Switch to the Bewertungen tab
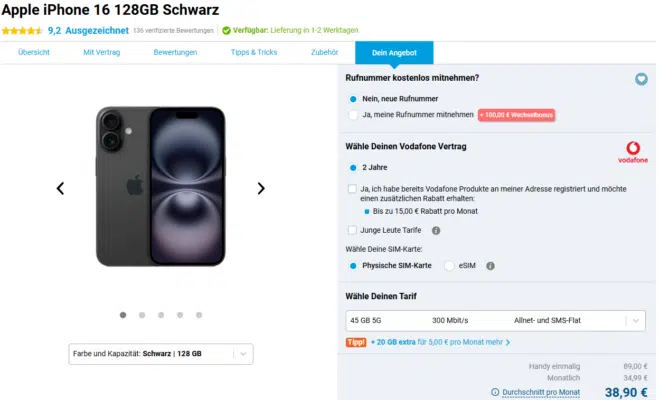Viewport: 660px width, 400px height. pyautogui.click(x=175, y=52)
